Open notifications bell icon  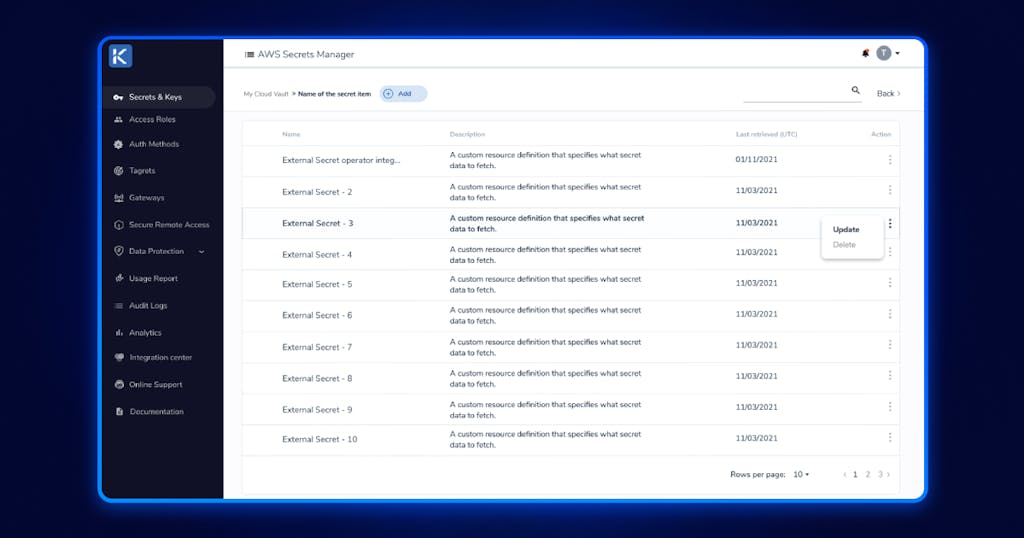[865, 54]
